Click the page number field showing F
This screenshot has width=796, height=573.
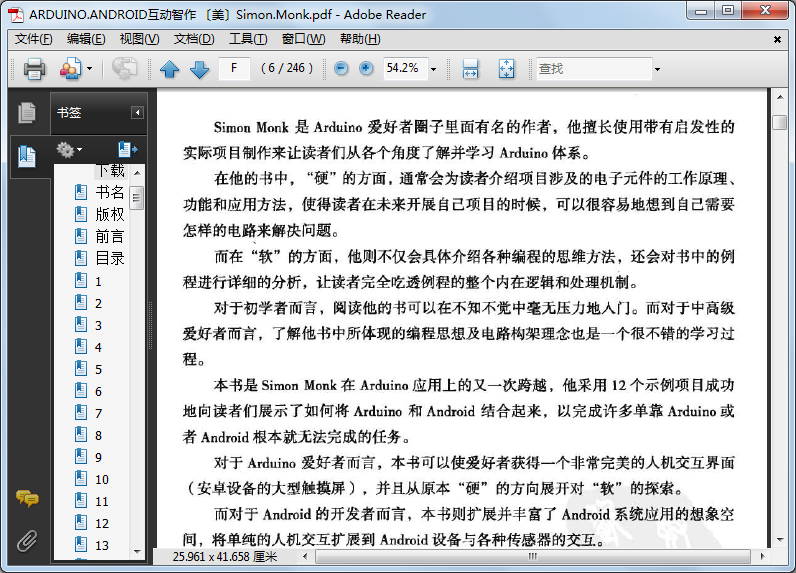(234, 68)
